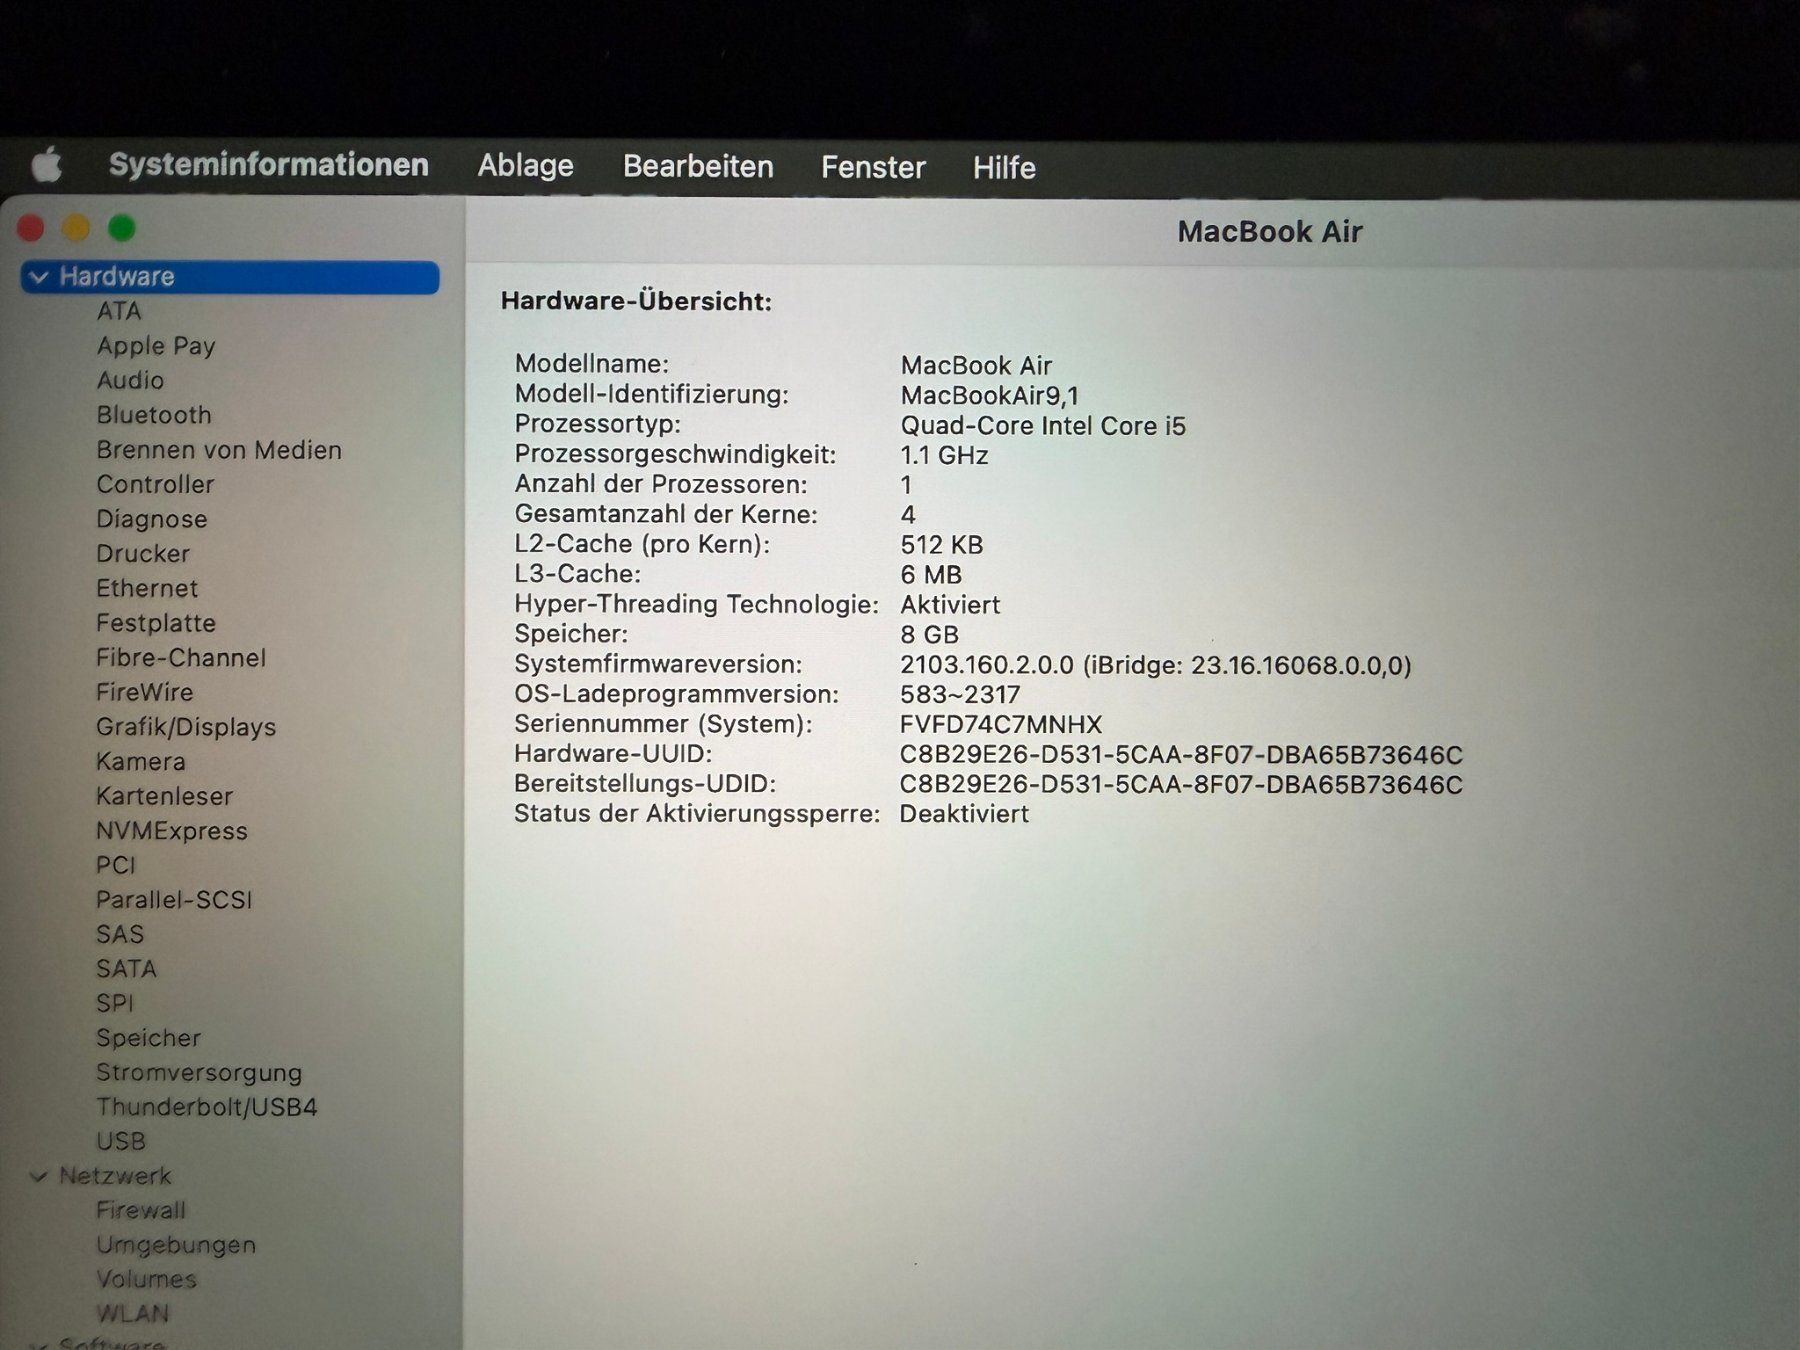Click the OS-Ladeprogrammversion value 583~2317
The height and width of the screenshot is (1350, 1800).
(x=959, y=695)
